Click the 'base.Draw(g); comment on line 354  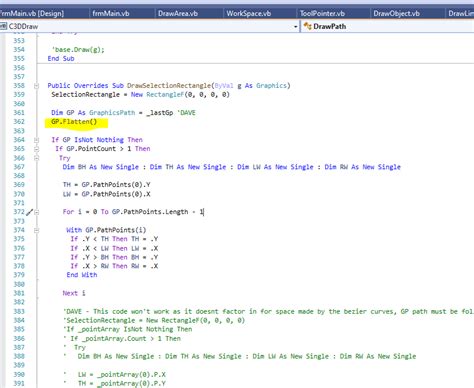pos(78,50)
